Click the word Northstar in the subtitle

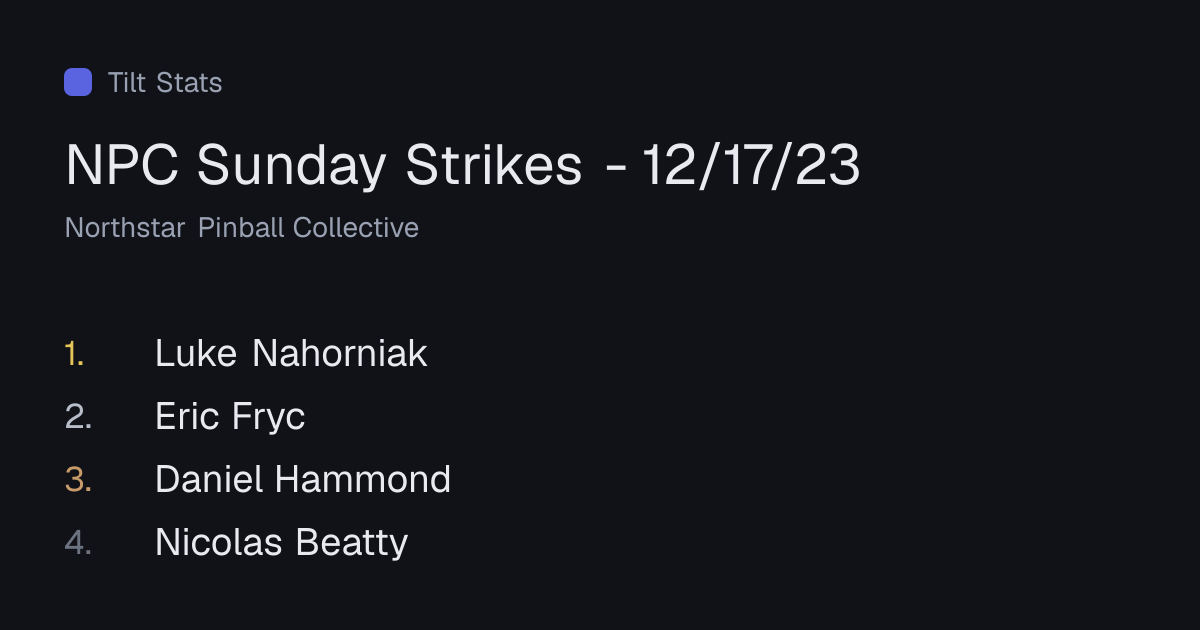click(125, 228)
